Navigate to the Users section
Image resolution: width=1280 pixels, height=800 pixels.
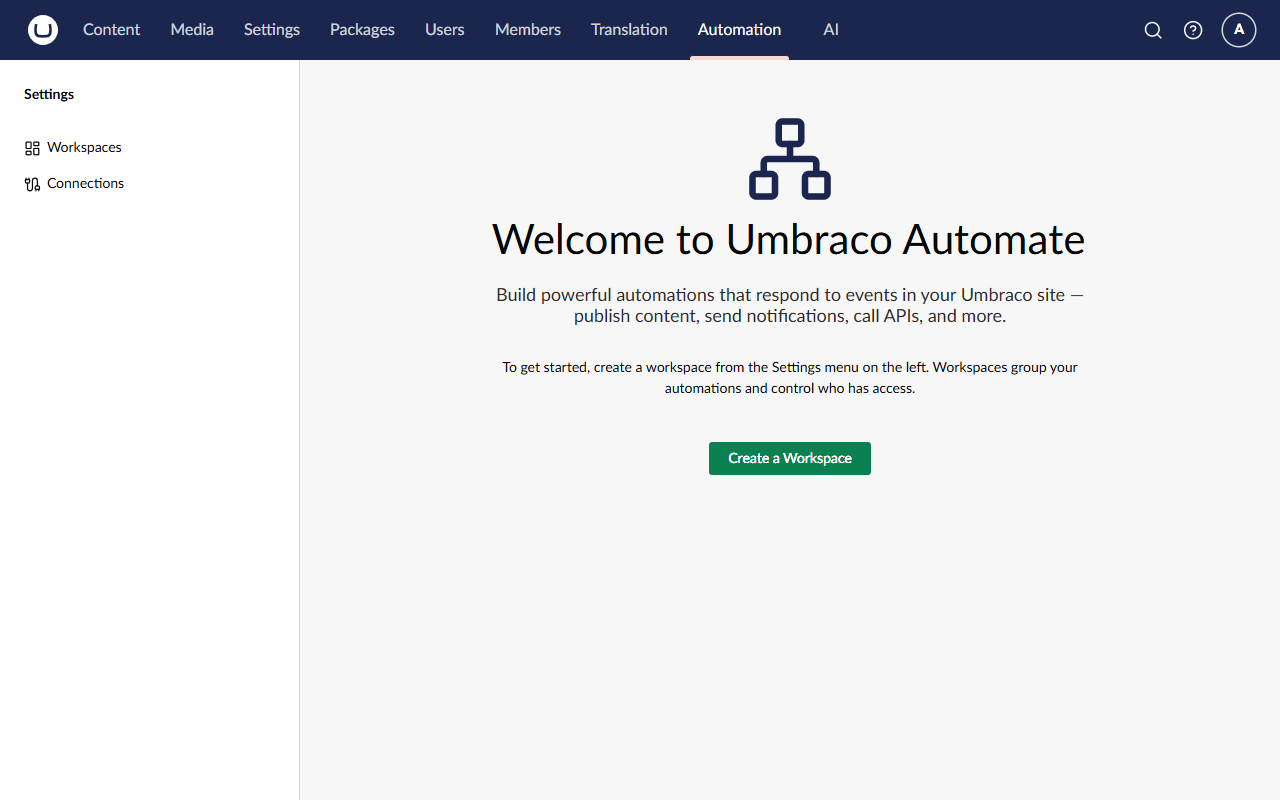pyautogui.click(x=445, y=30)
